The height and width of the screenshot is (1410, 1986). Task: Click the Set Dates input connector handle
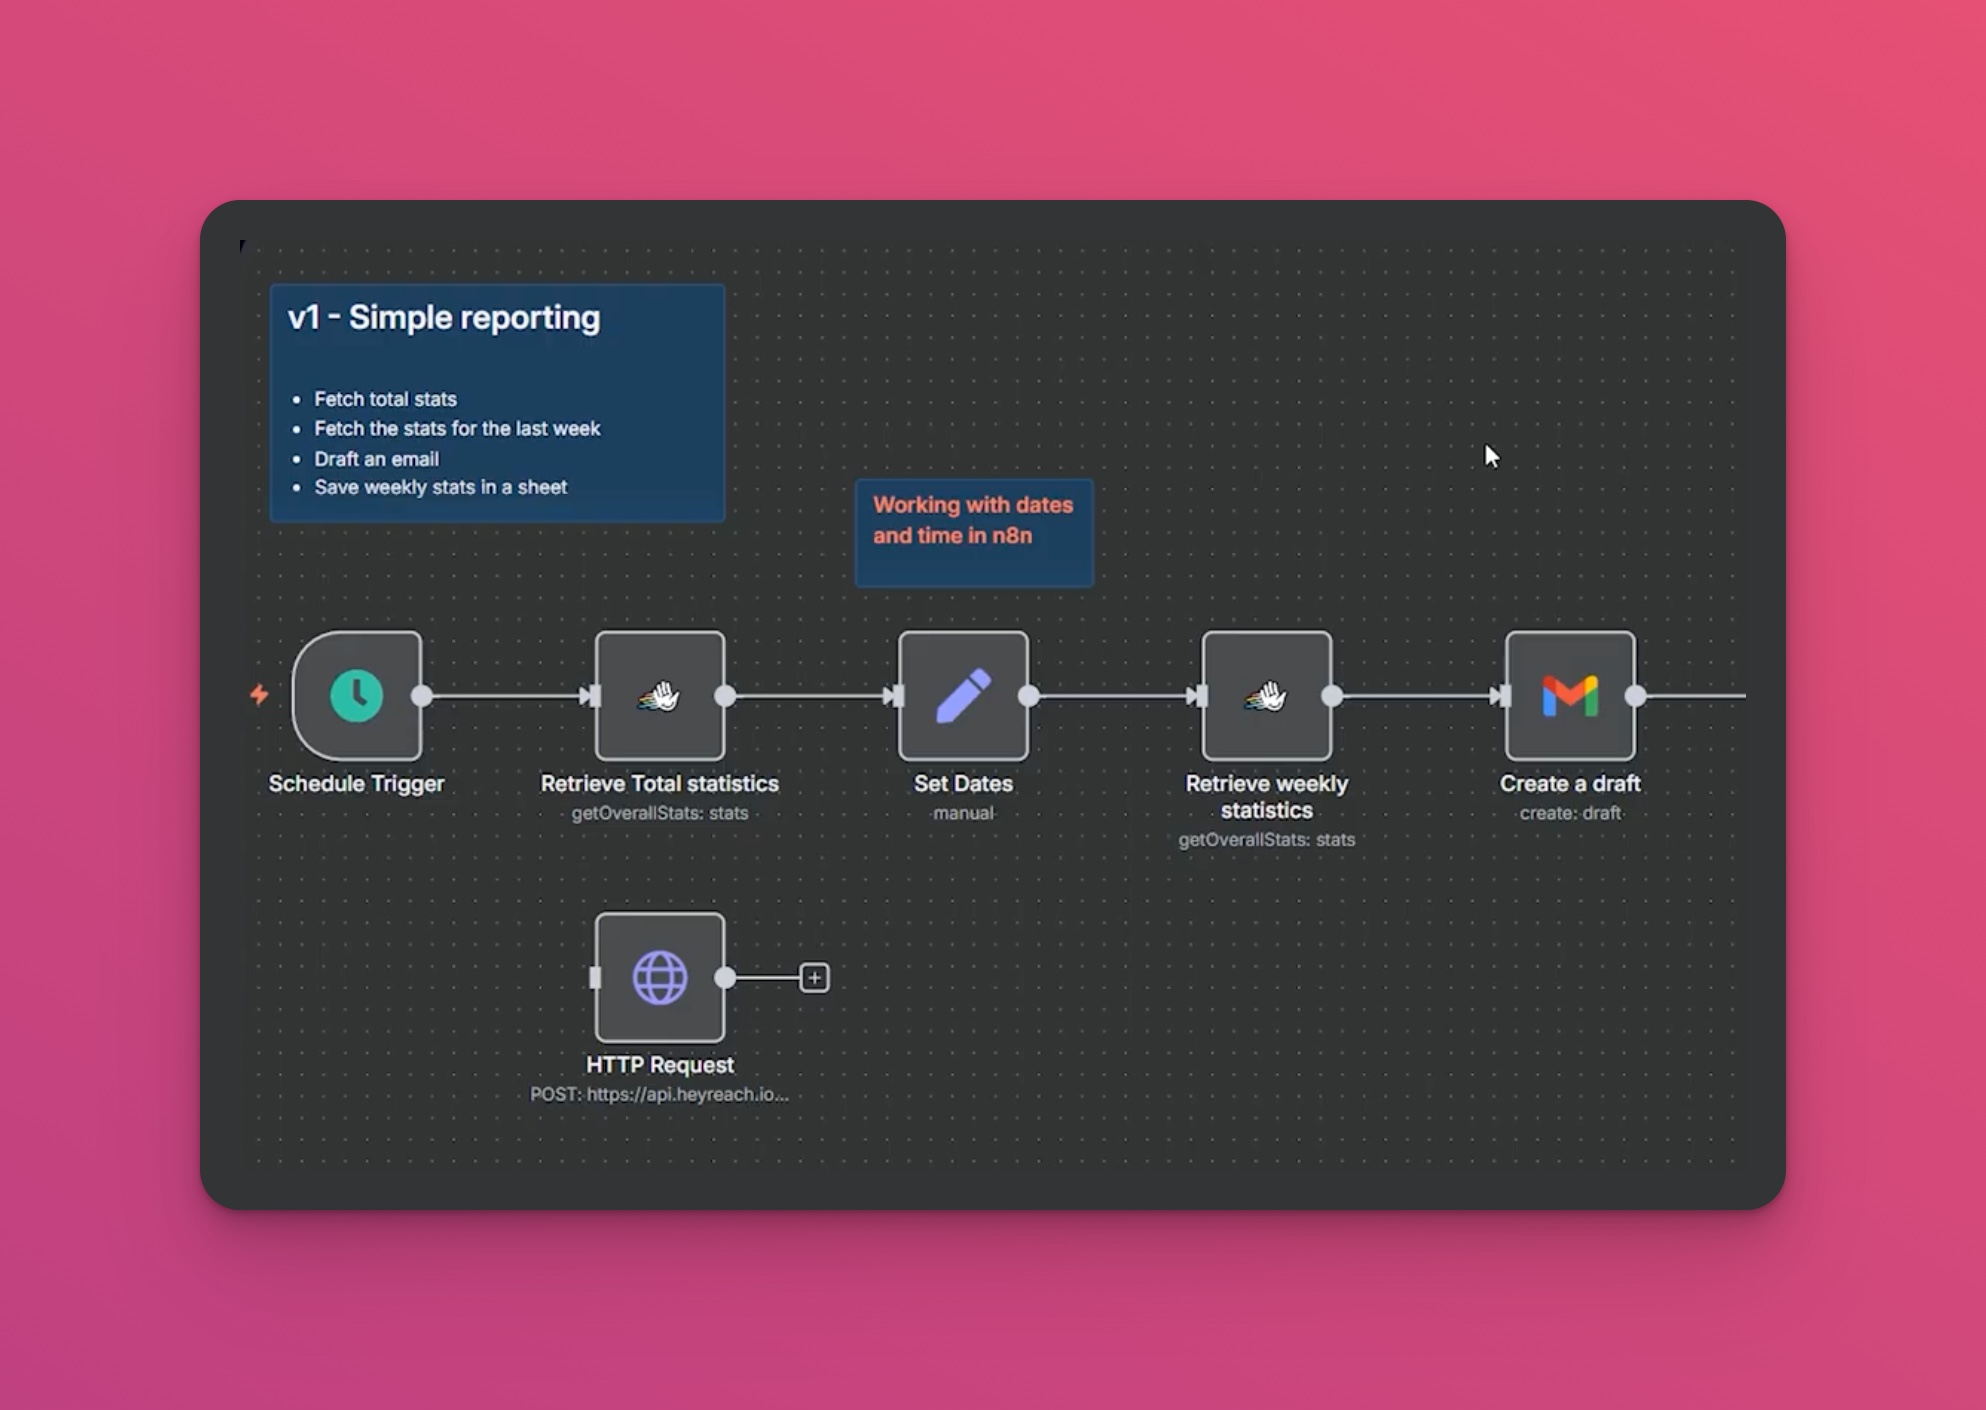[899, 696]
